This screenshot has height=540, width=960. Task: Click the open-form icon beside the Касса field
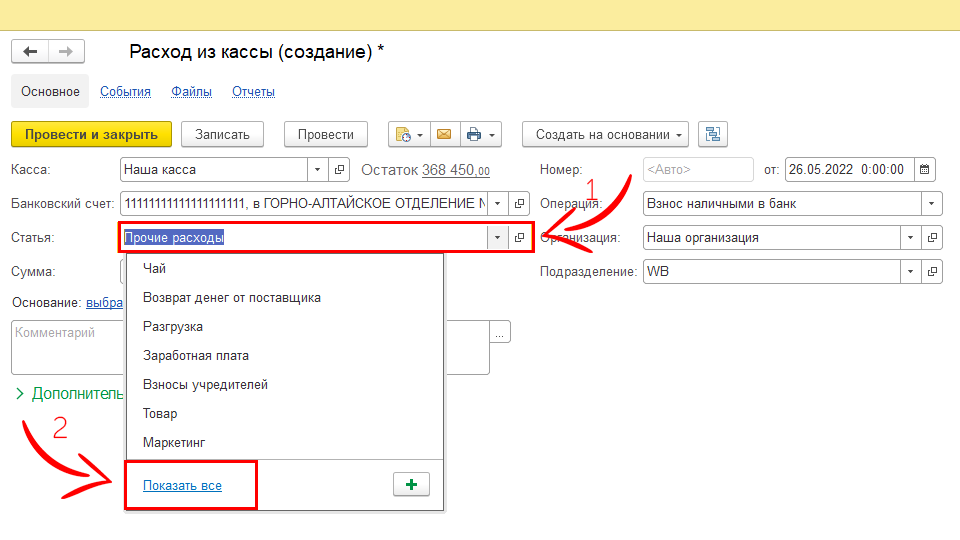tap(339, 169)
